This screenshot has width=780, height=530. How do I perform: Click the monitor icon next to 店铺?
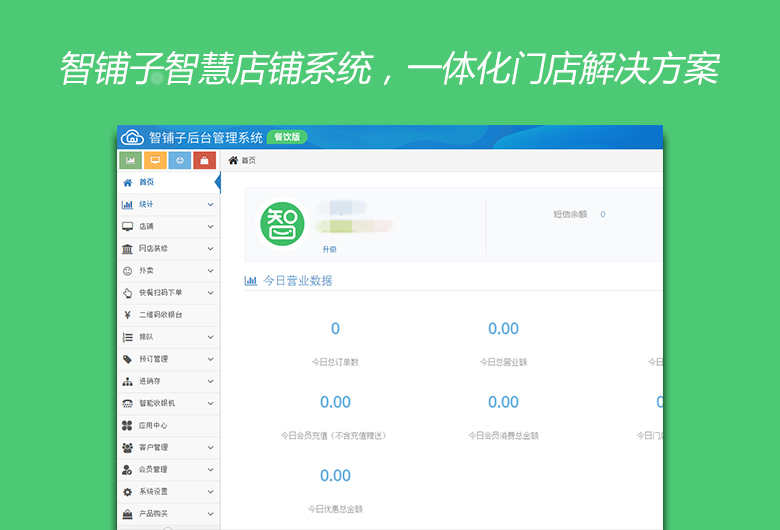(127, 226)
